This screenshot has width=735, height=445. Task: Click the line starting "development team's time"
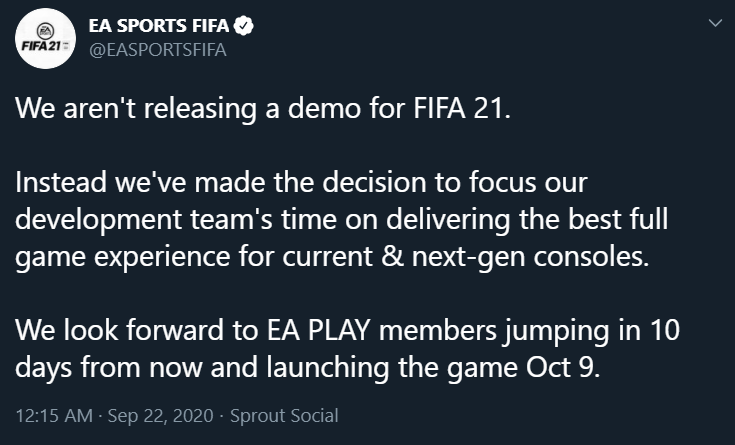pyautogui.click(x=342, y=219)
